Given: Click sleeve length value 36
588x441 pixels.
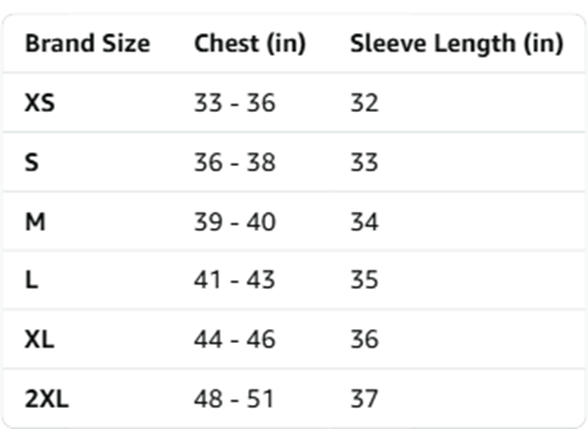Looking at the screenshot, I should 364,339.
